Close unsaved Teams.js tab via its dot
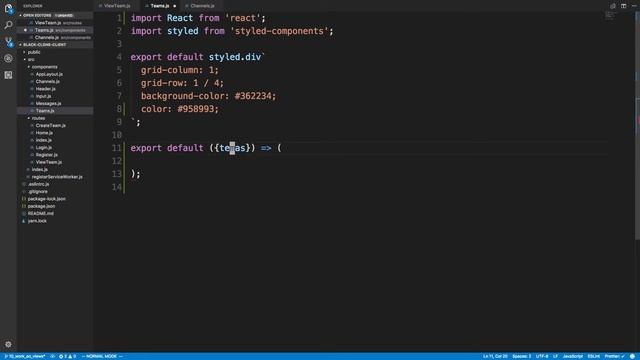This screenshot has width=640, height=360. tap(175, 6)
